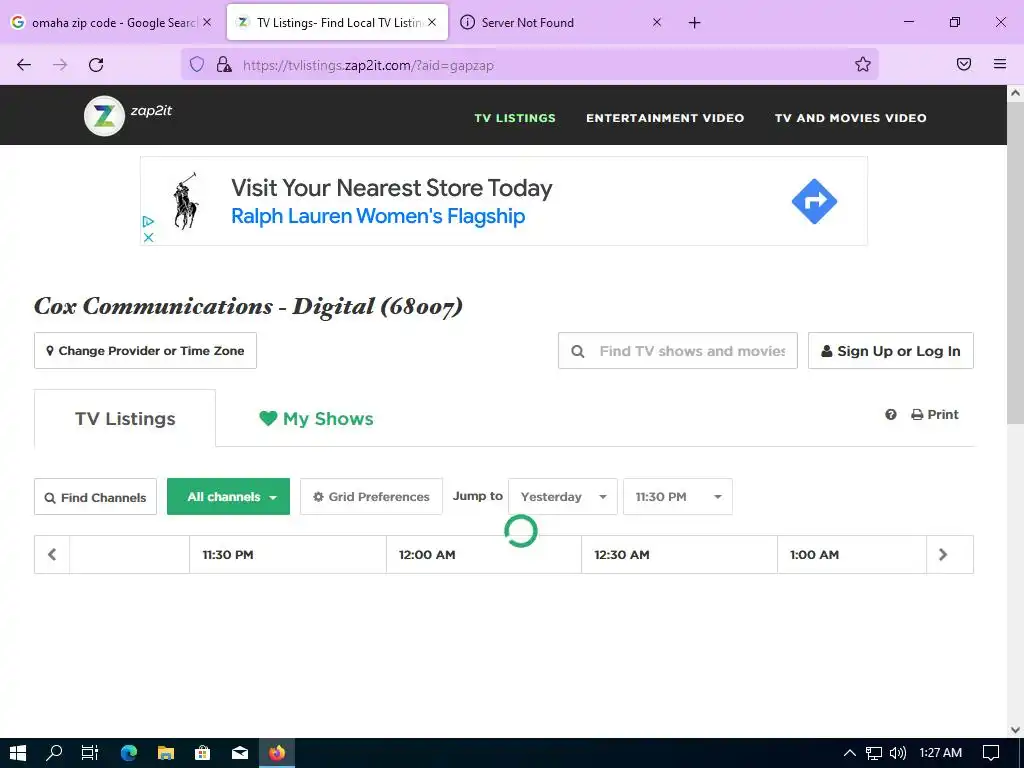Select the omaha zip code browser tab
This screenshot has height=768, width=1024.
[x=112, y=22]
